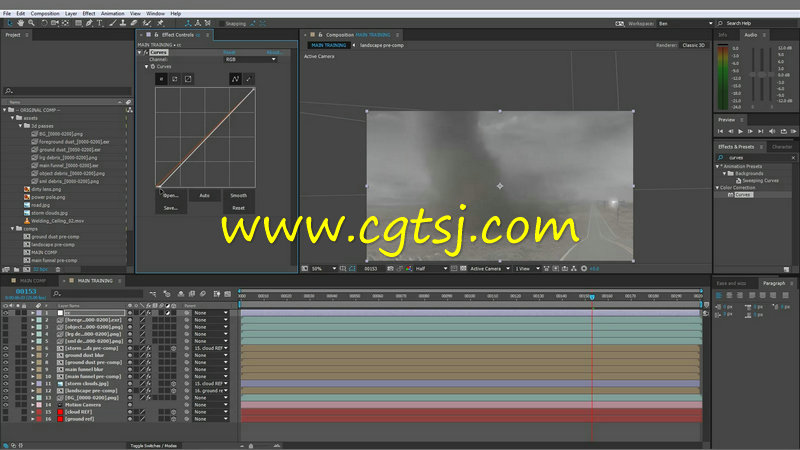This screenshot has width=800, height=450.
Task: Click the timeline playhead marker at 00153
Action: [592, 296]
